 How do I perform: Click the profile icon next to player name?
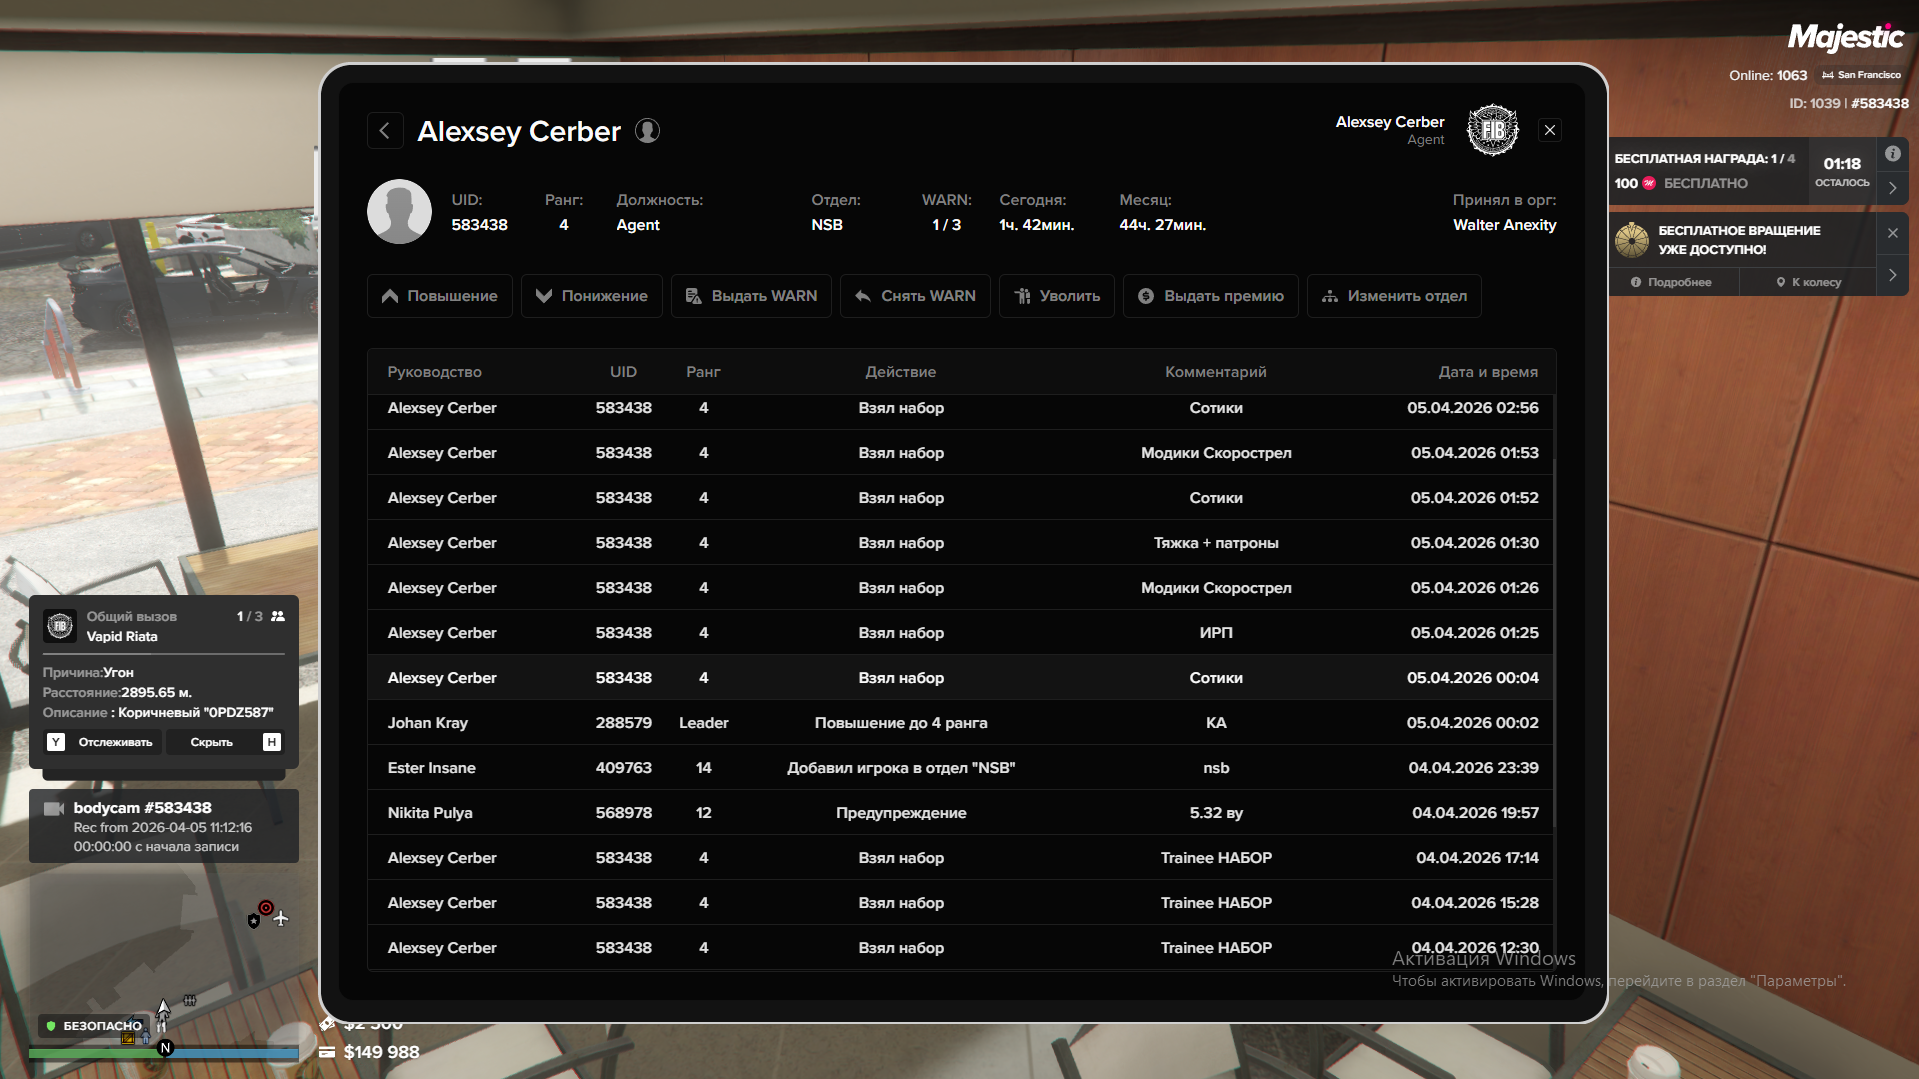click(x=647, y=131)
